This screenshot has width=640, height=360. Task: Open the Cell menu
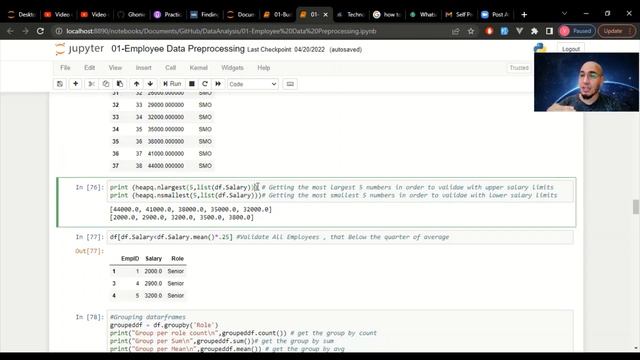pyautogui.click(x=171, y=68)
